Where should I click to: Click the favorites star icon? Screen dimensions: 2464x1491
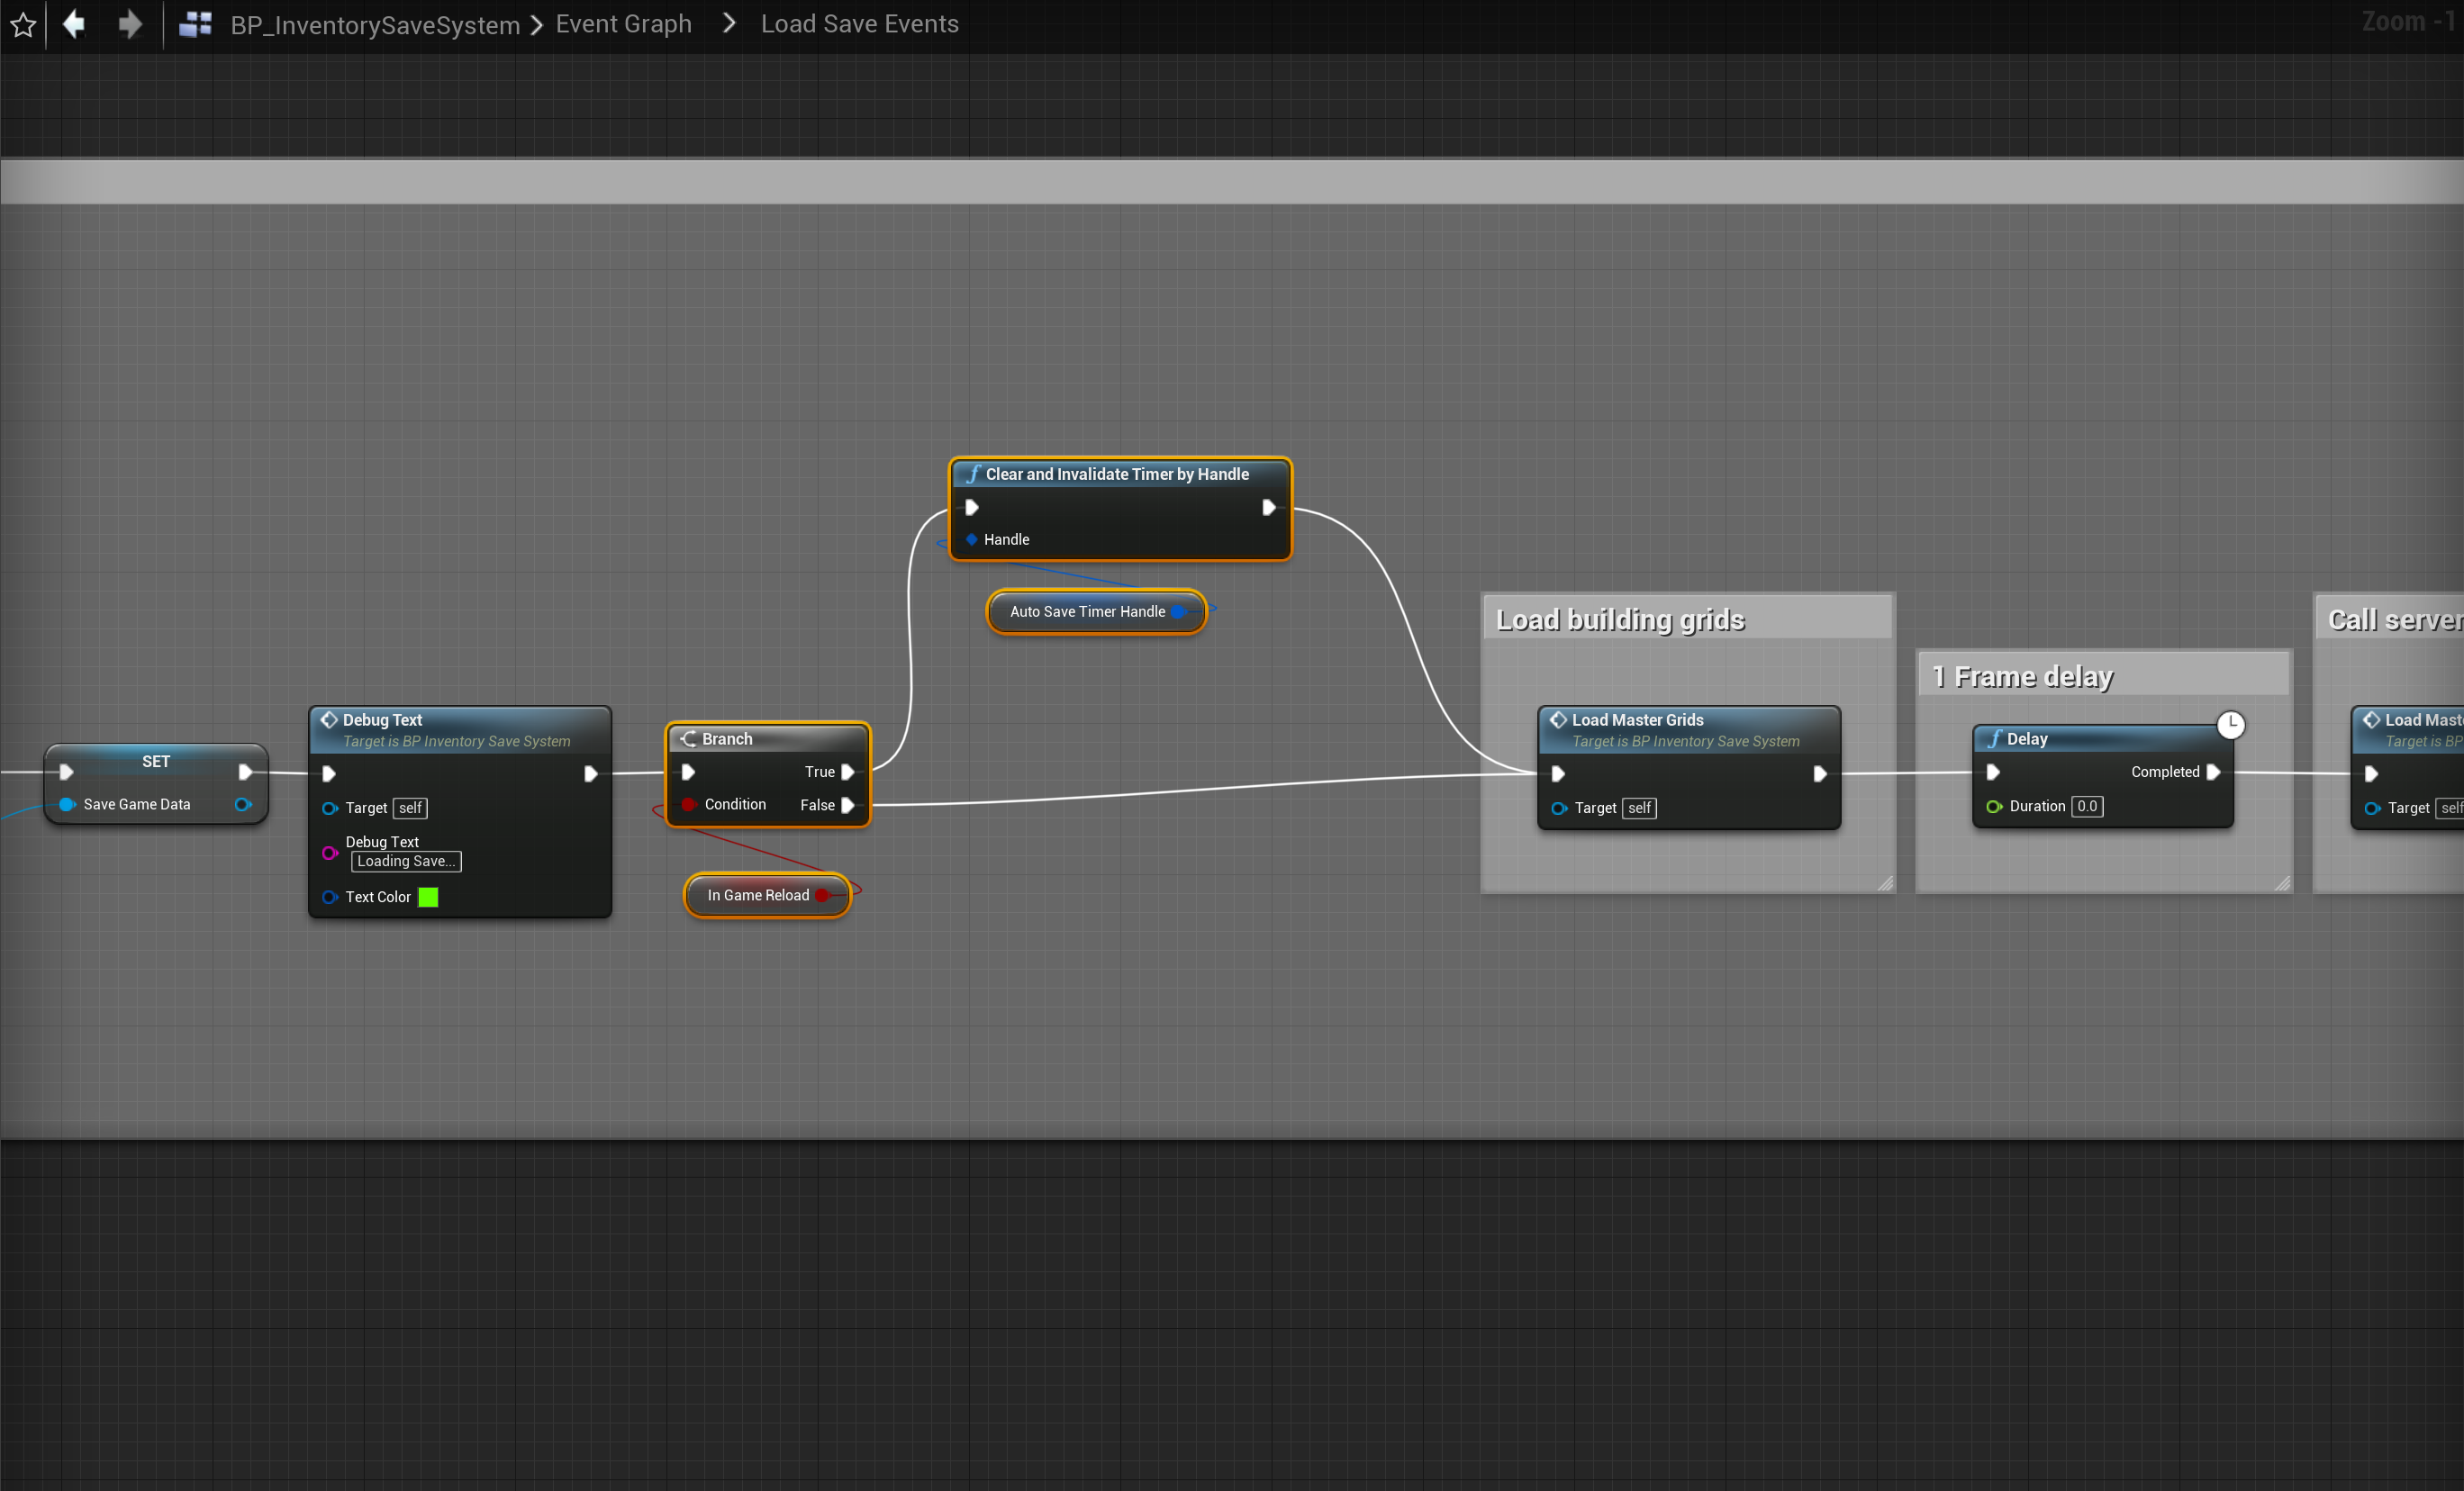(x=24, y=25)
